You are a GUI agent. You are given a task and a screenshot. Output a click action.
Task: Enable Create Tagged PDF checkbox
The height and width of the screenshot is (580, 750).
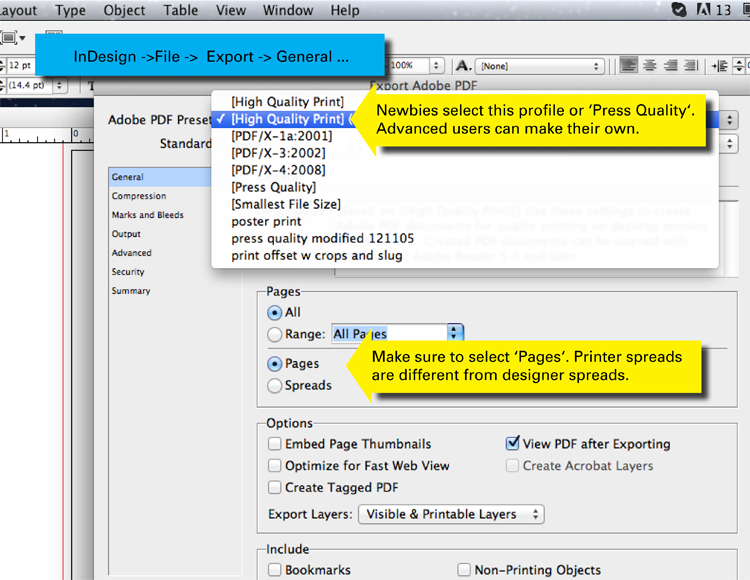(275, 487)
